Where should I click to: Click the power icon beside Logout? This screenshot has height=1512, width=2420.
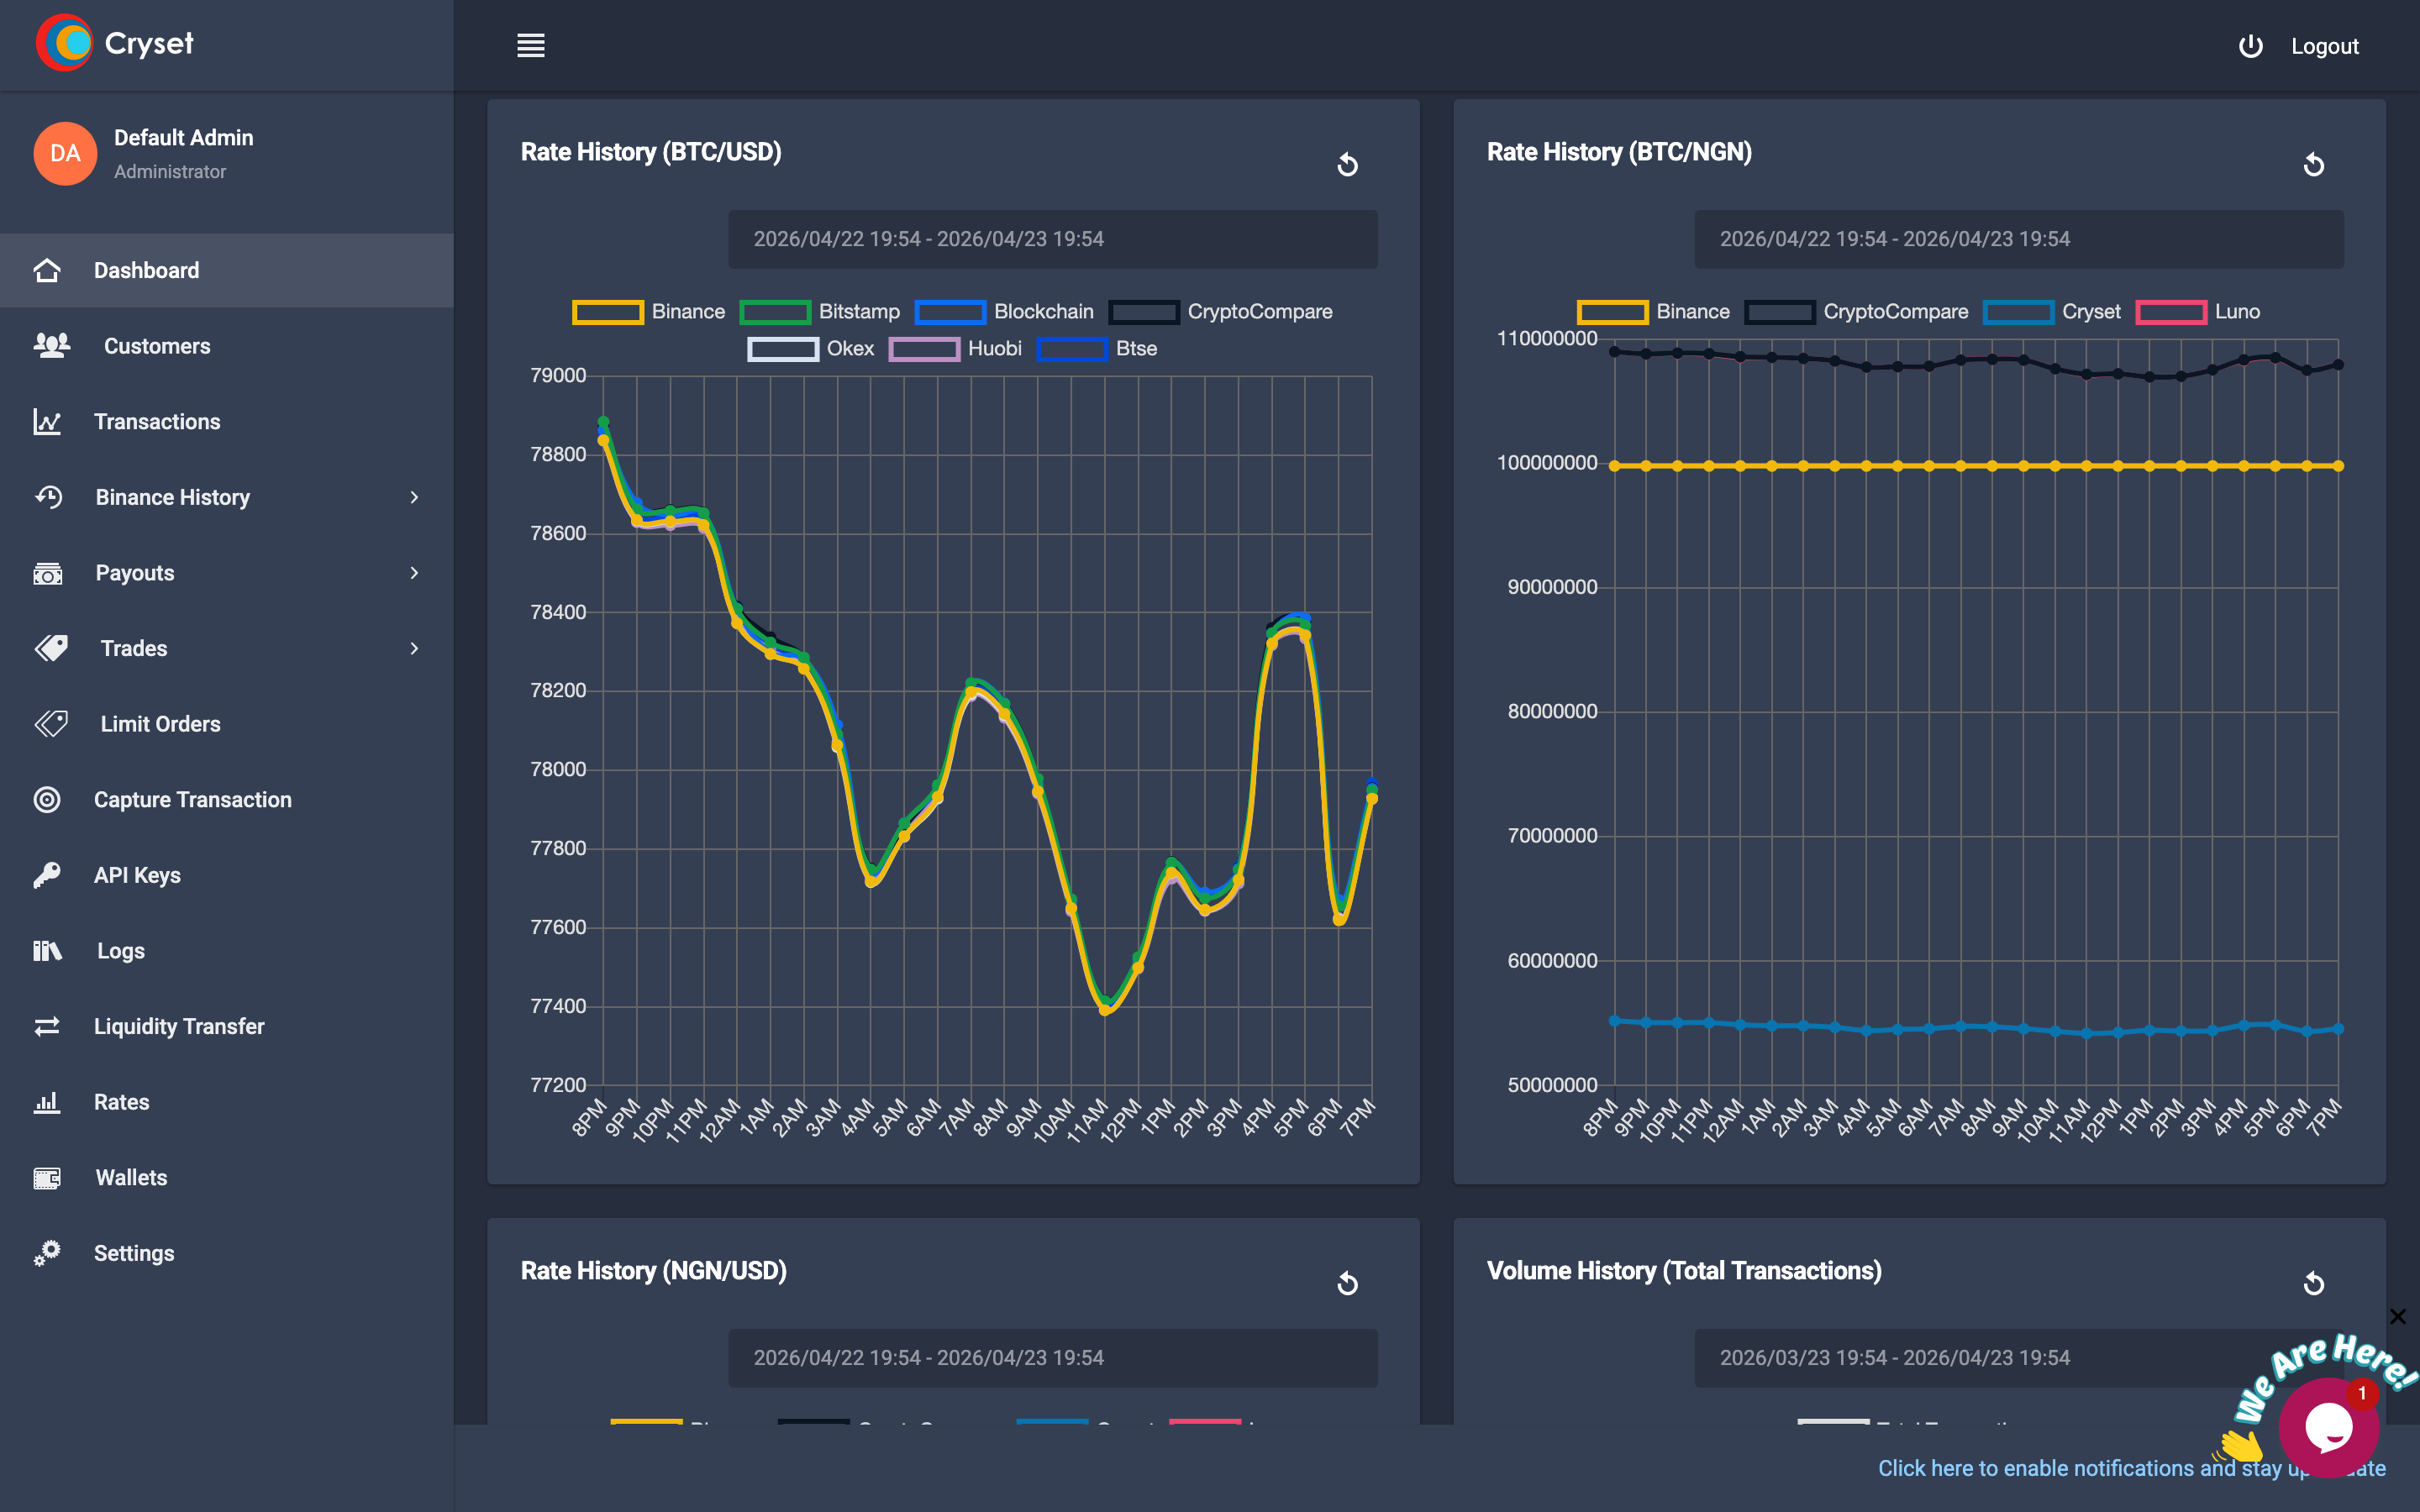2250,46
